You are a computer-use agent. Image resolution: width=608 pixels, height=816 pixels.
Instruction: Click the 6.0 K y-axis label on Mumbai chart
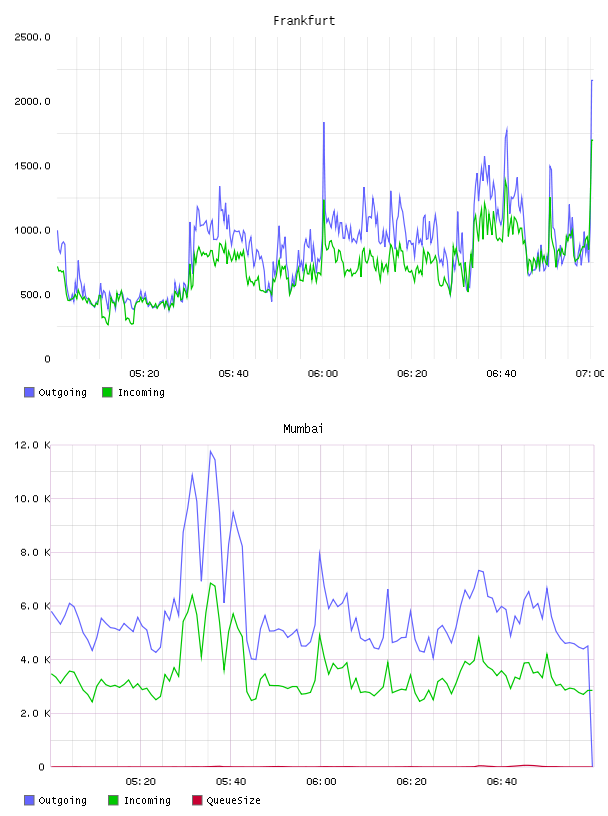[35, 606]
